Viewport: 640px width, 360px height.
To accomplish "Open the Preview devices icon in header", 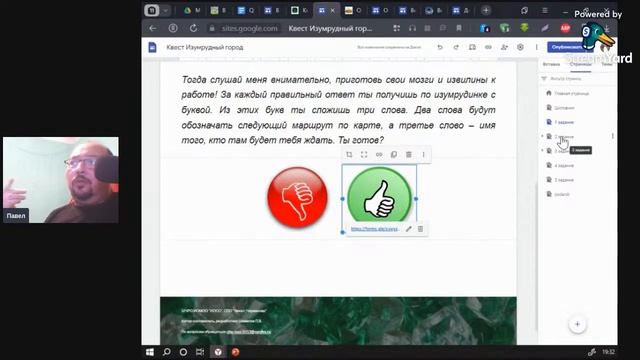I will tap(472, 47).
